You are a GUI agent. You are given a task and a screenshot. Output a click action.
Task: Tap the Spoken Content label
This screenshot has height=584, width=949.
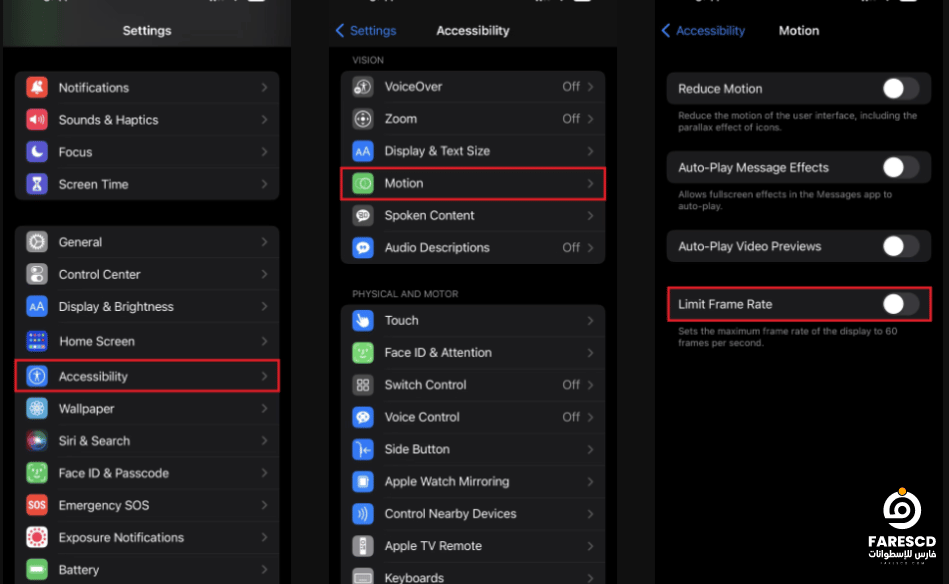click(429, 215)
